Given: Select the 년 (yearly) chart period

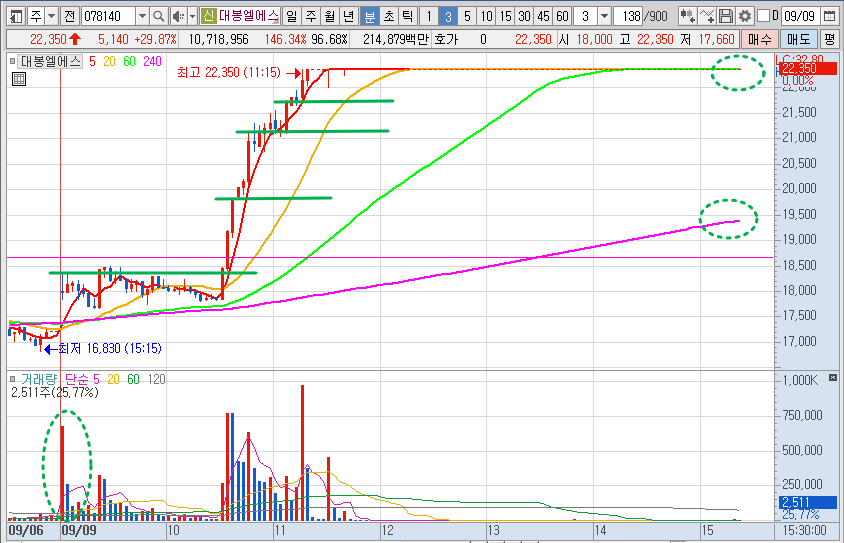Looking at the screenshot, I should (x=348, y=17).
